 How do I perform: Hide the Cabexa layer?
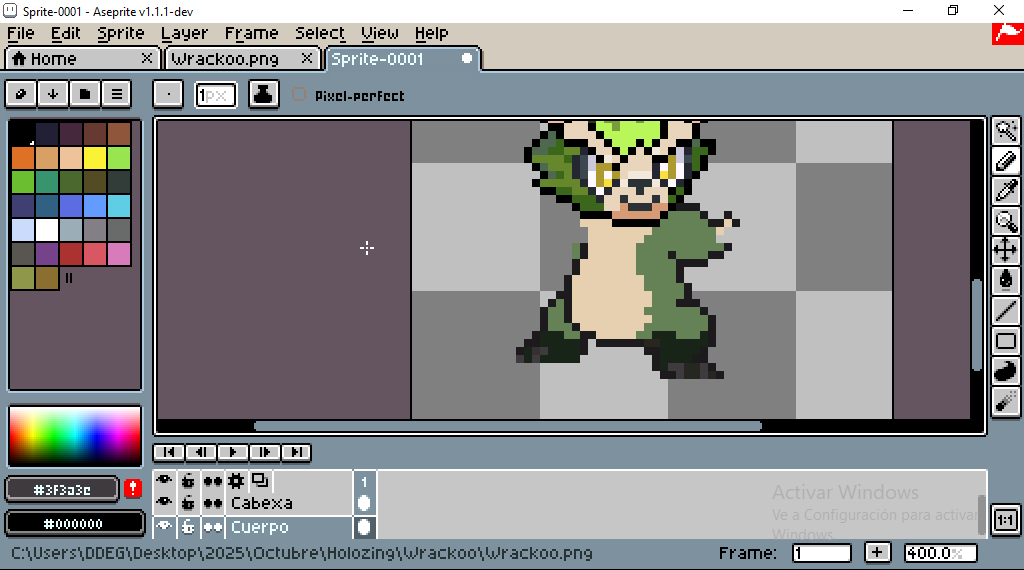click(164, 503)
